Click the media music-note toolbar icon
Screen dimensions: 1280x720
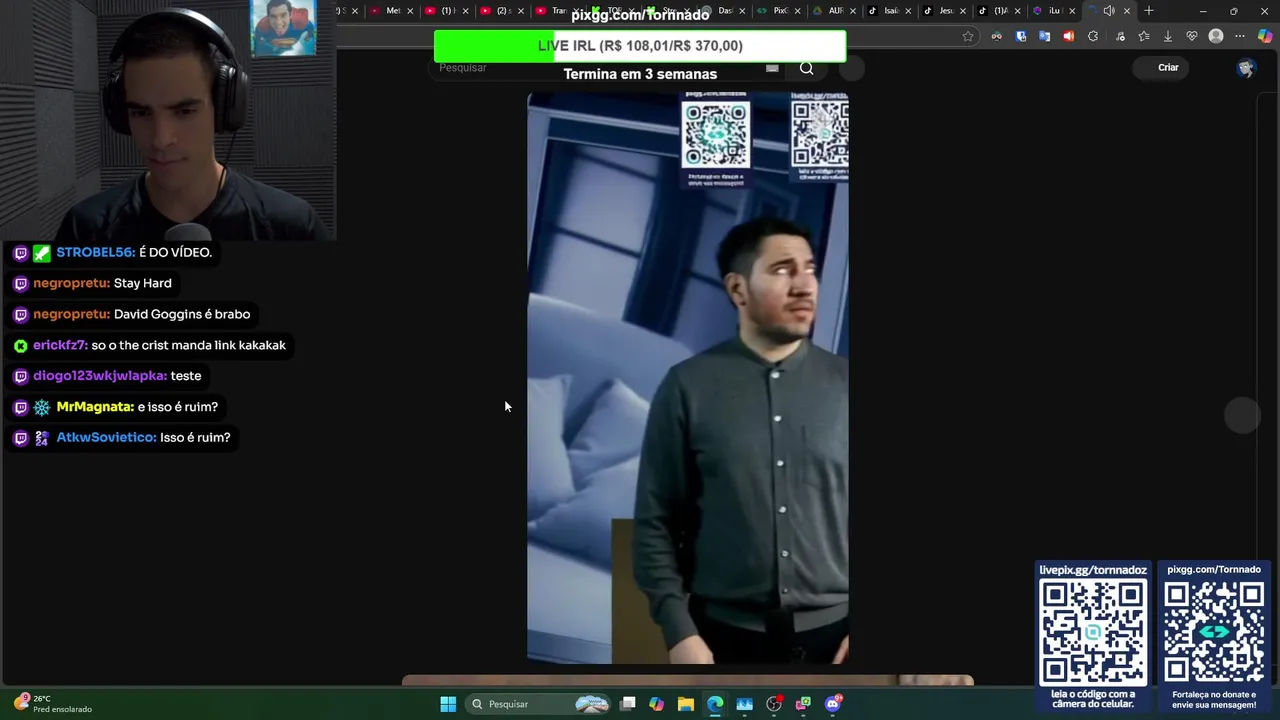coord(1120,36)
